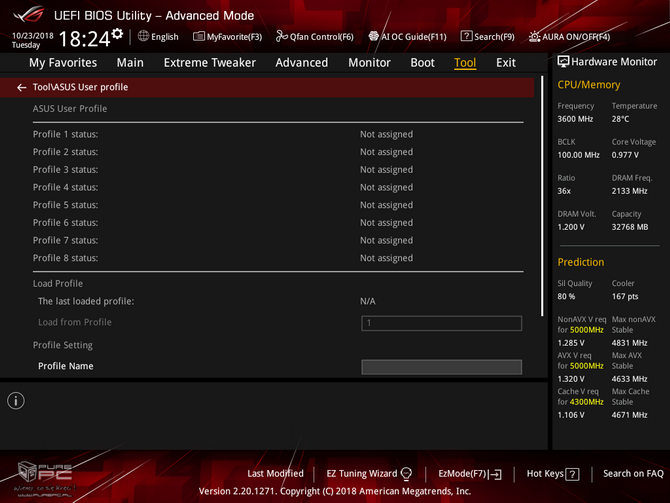Select the Profile 8 status row

coord(278,258)
